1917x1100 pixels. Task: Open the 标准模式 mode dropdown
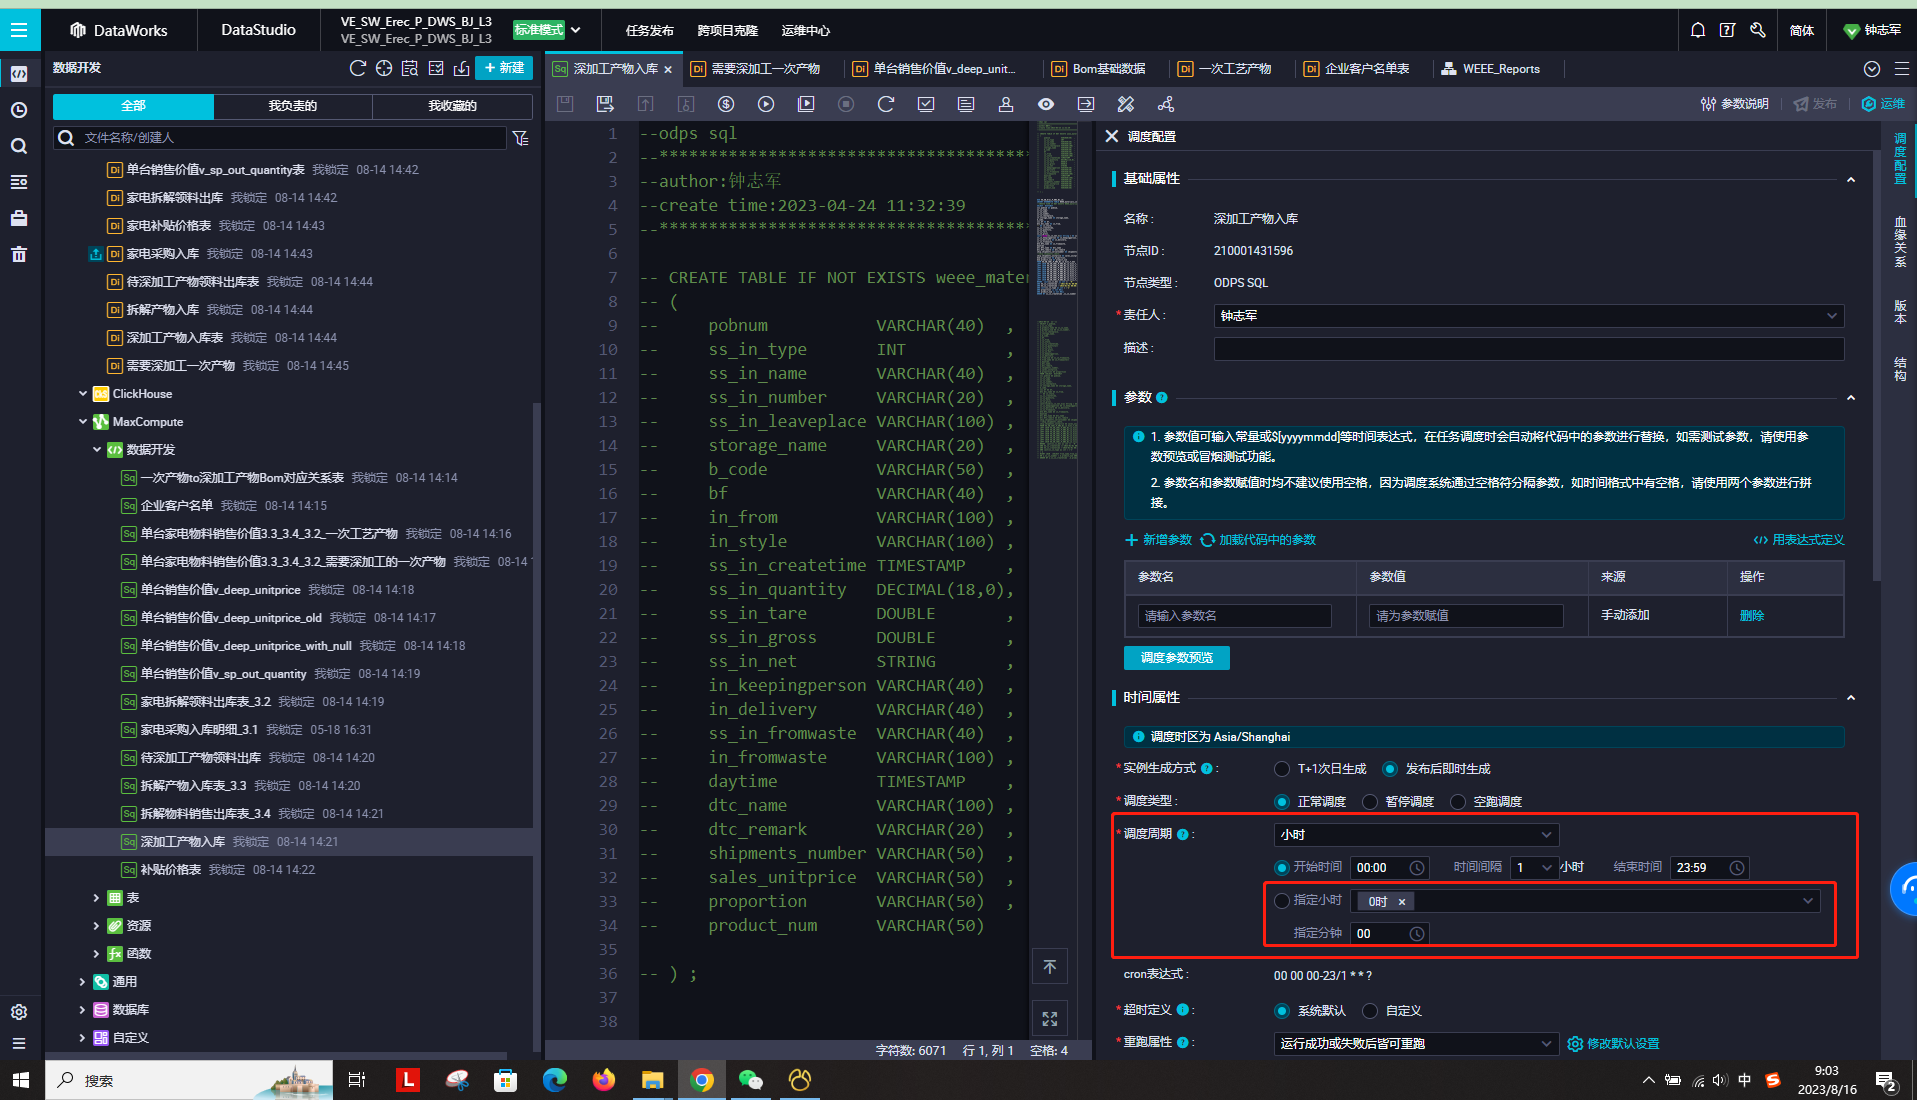coord(547,30)
